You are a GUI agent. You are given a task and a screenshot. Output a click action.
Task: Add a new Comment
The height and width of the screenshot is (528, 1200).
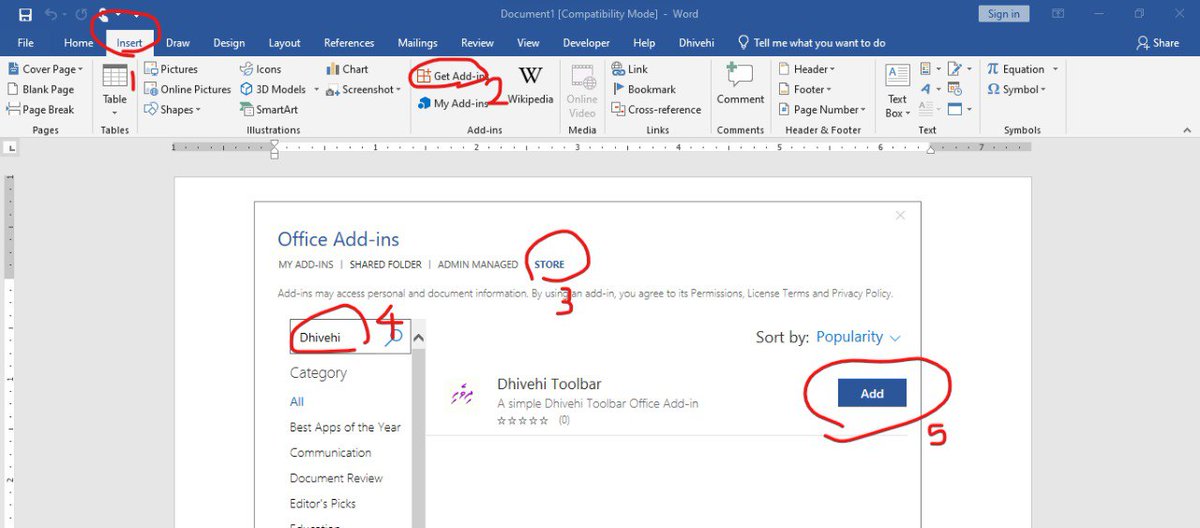[740, 85]
